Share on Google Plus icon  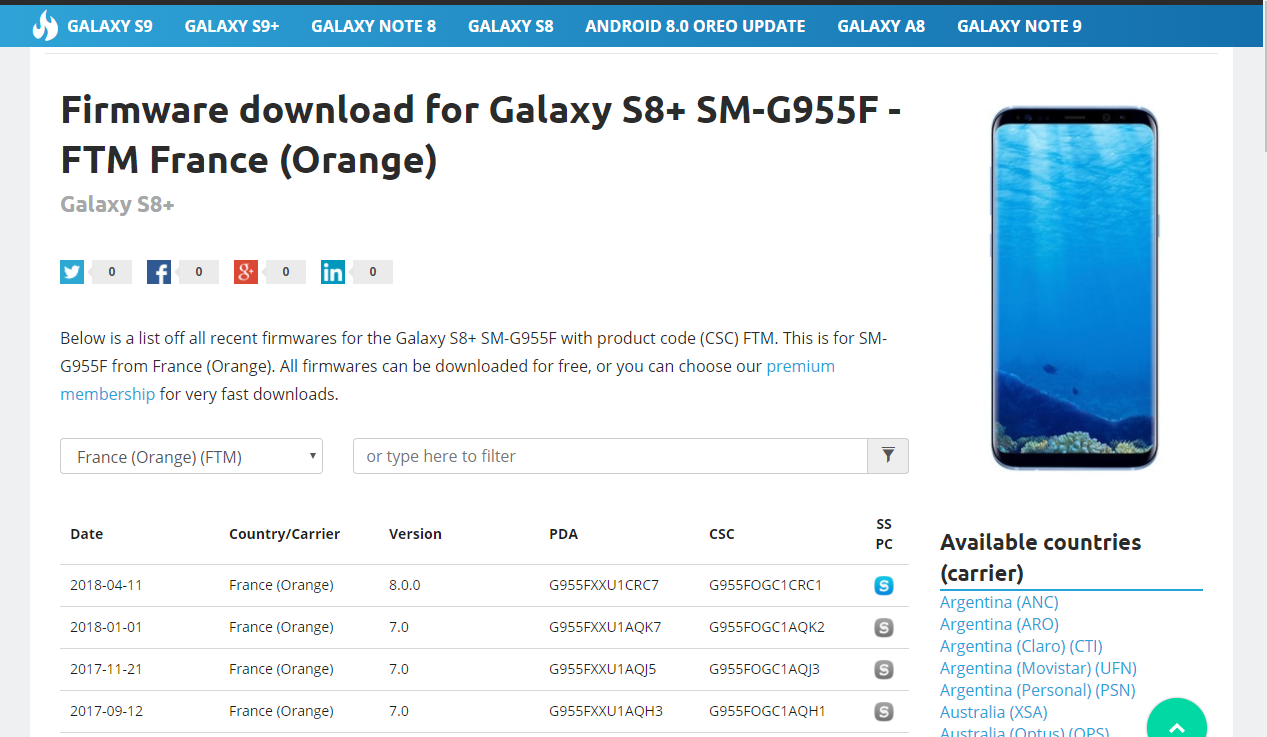click(246, 272)
